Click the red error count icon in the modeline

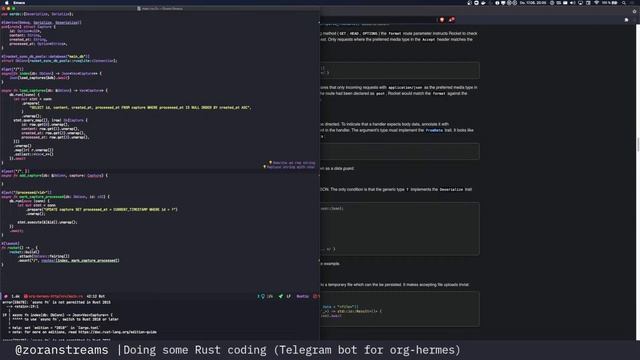[316, 296]
